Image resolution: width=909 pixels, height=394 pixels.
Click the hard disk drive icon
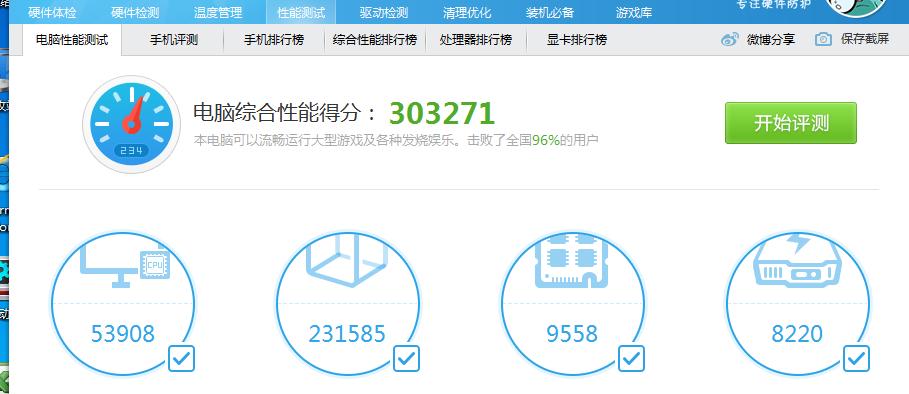click(x=797, y=261)
